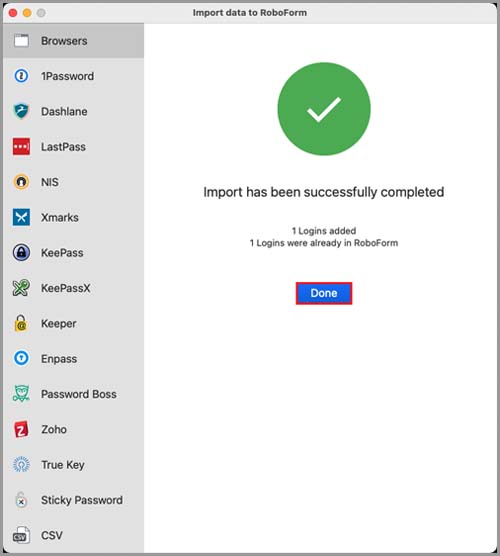Choose the Enpass icon
500x556 pixels.
pyautogui.click(x=21, y=358)
